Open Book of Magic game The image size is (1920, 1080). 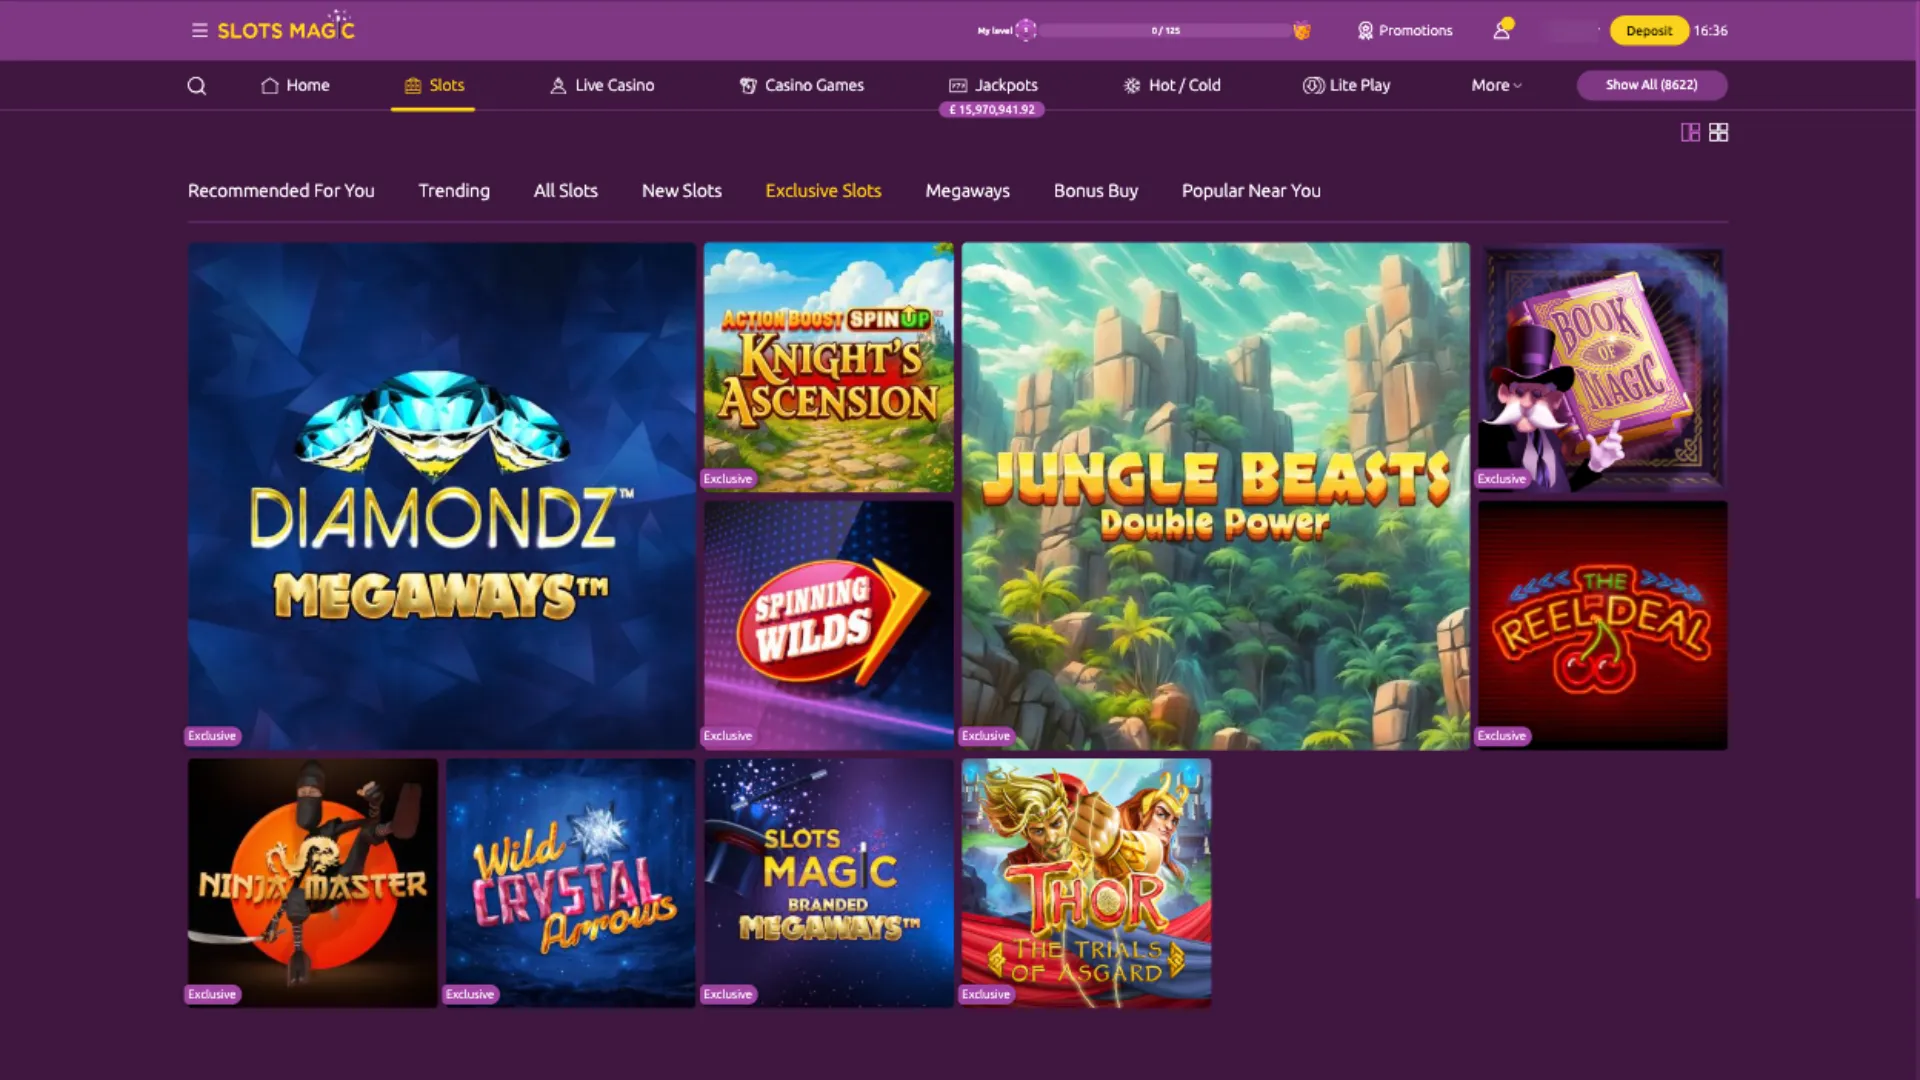(1603, 367)
